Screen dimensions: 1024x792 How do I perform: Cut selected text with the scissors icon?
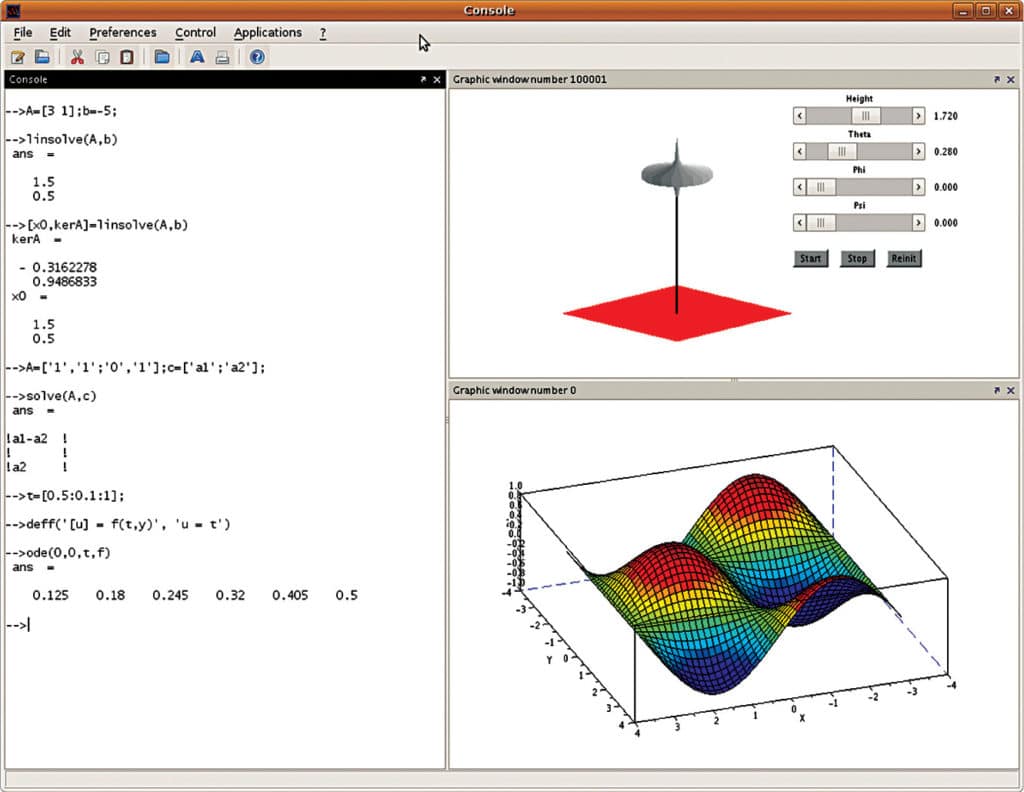pyautogui.click(x=77, y=57)
